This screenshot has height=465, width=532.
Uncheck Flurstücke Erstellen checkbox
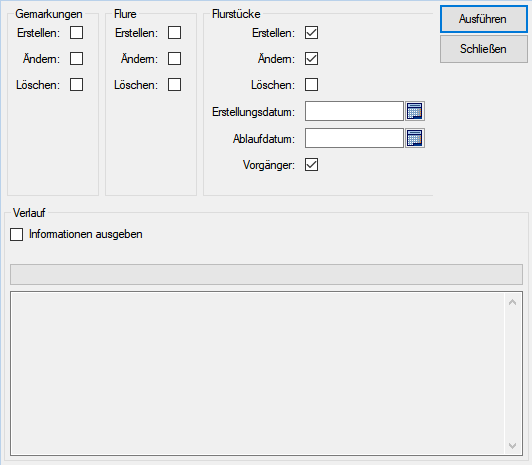(x=311, y=33)
